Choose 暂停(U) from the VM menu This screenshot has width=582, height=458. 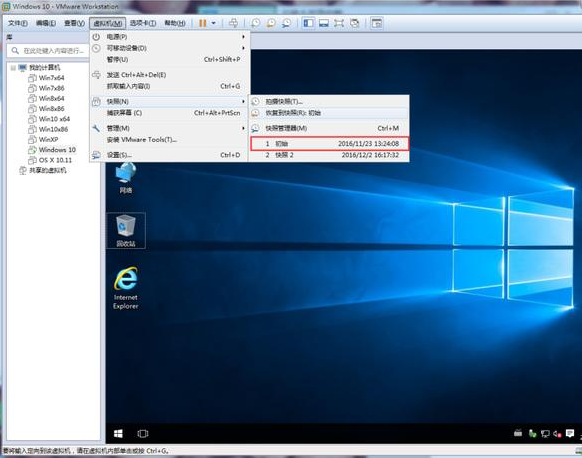[x=169, y=59]
